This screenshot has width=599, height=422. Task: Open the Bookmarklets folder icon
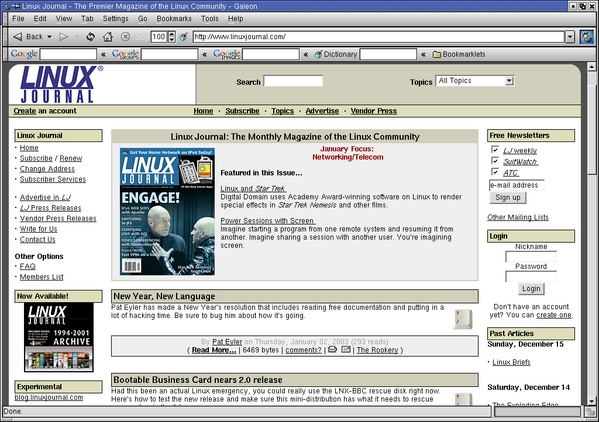click(x=437, y=55)
